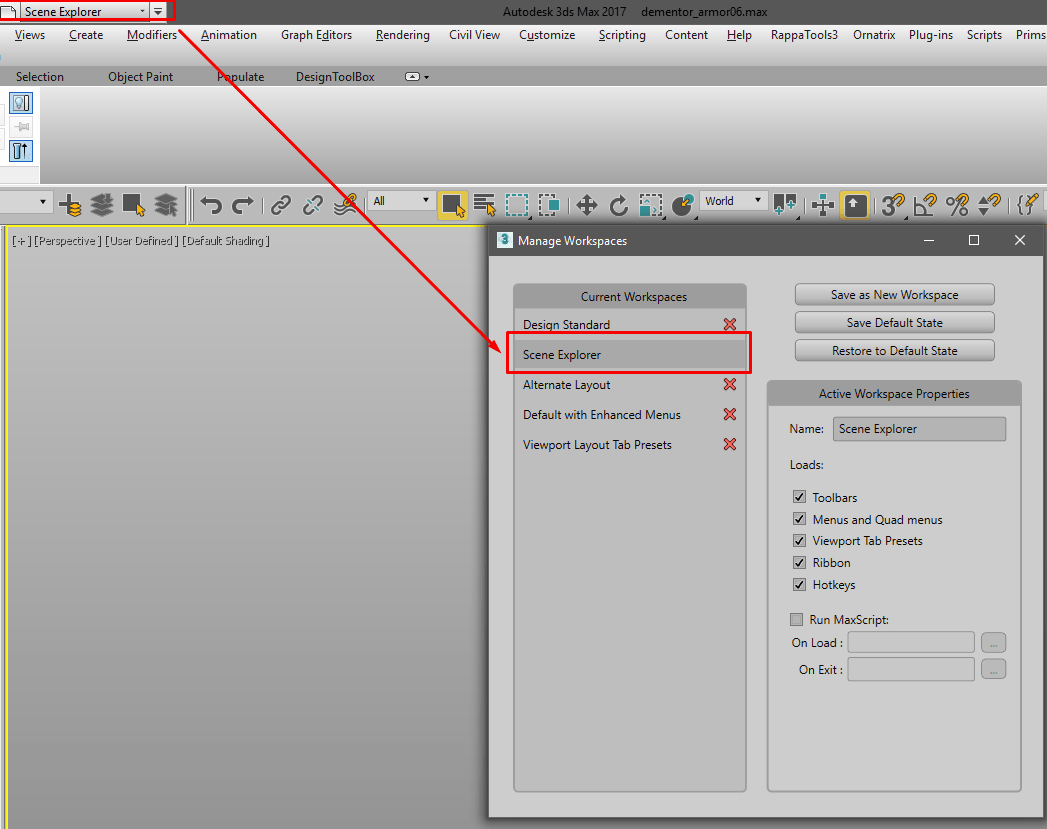Open the Perspective viewport label menu
Viewport: 1047px width, 829px height.
tap(68, 241)
